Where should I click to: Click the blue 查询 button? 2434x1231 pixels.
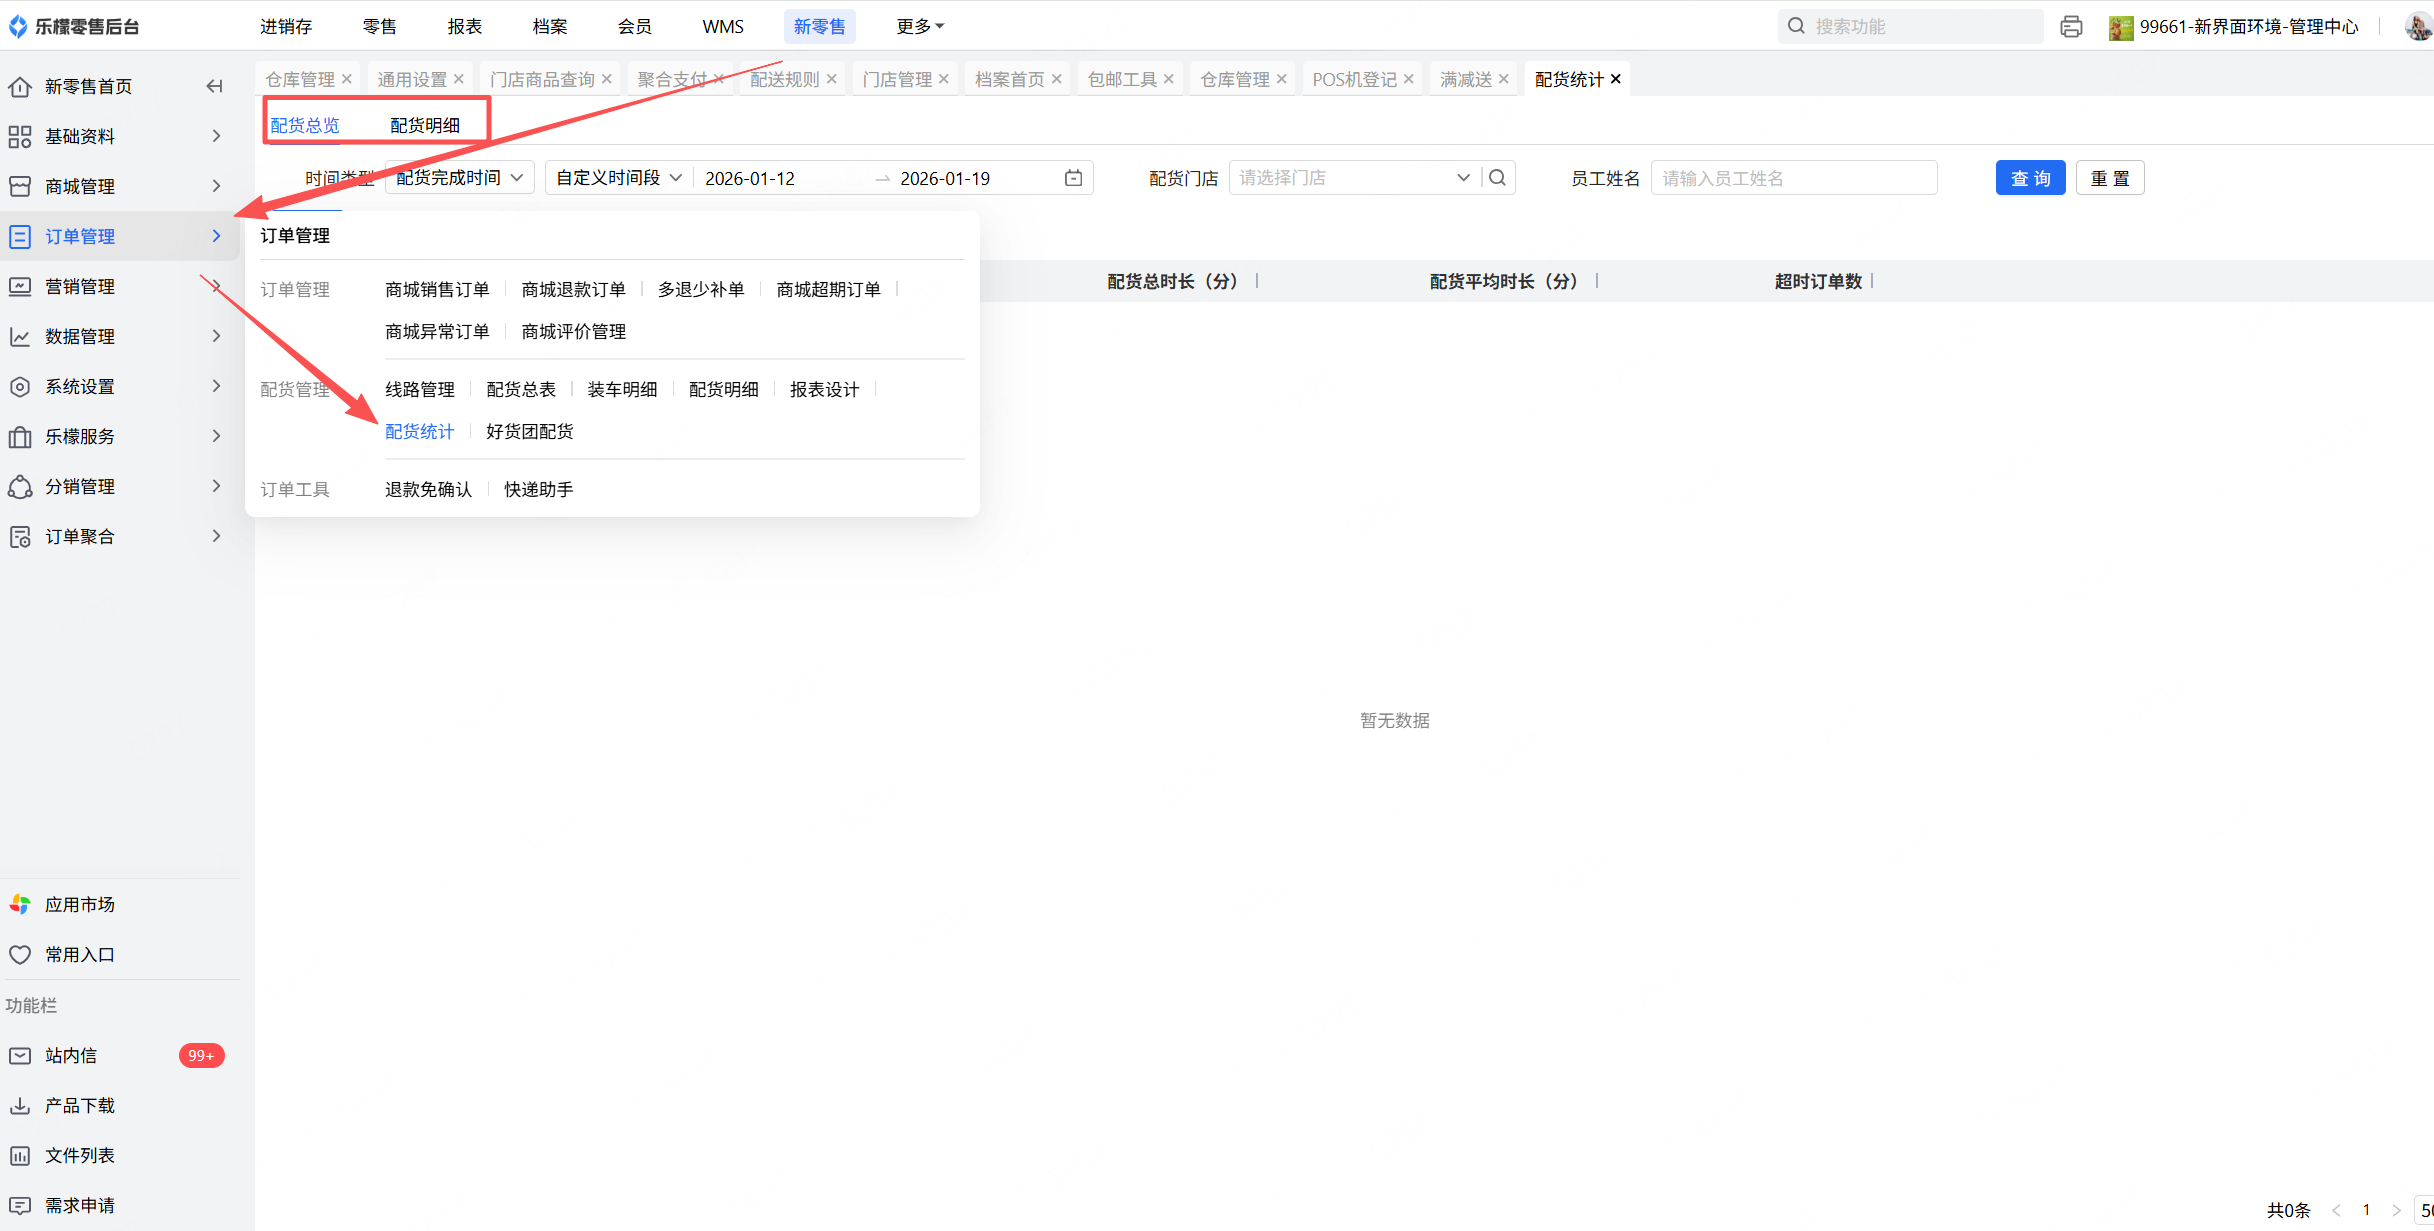[x=2030, y=178]
